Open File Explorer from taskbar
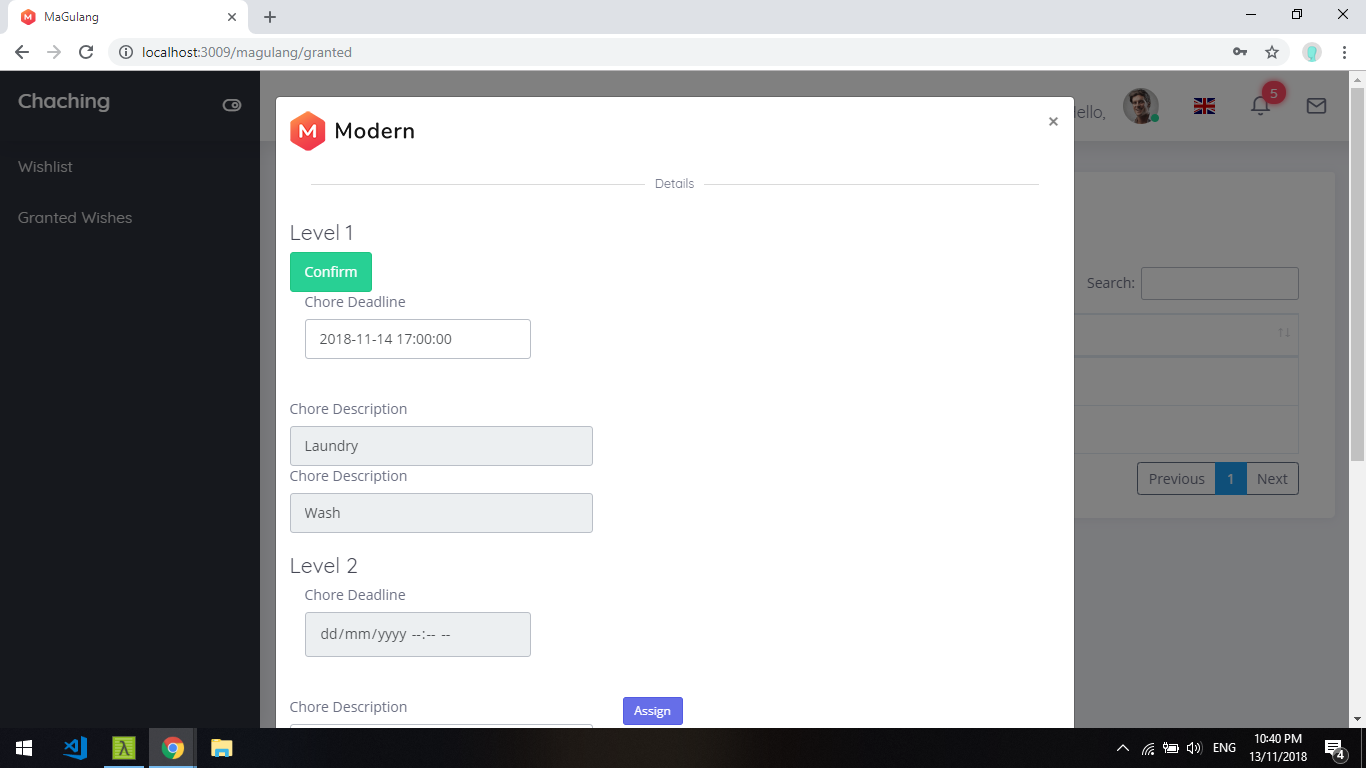 (x=221, y=748)
